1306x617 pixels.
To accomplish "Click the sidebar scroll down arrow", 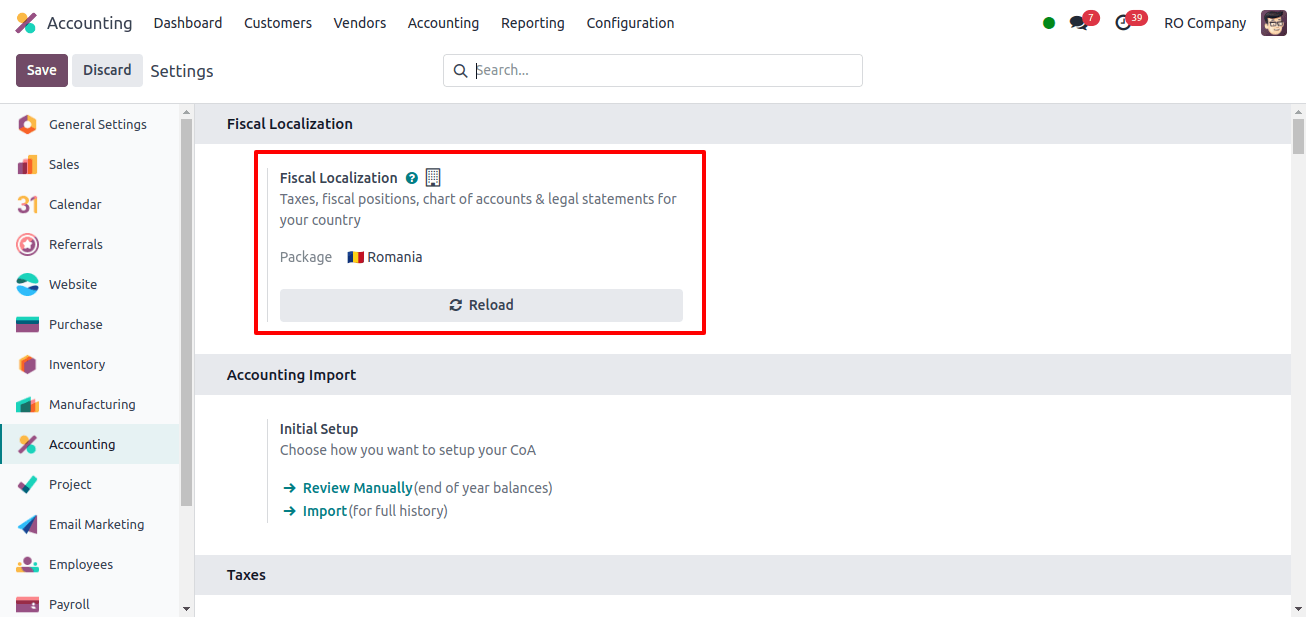I will click(186, 607).
